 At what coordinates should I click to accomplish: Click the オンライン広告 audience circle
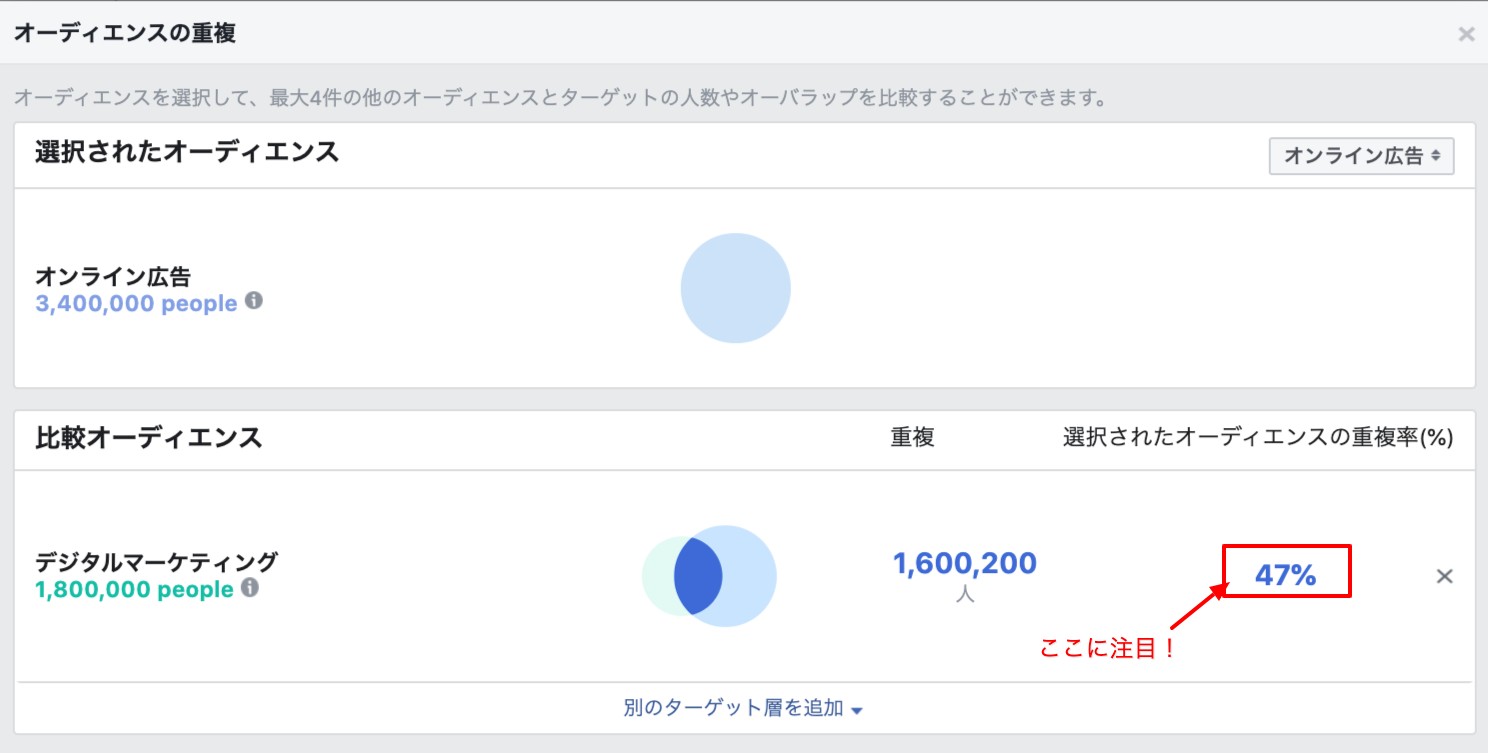735,288
